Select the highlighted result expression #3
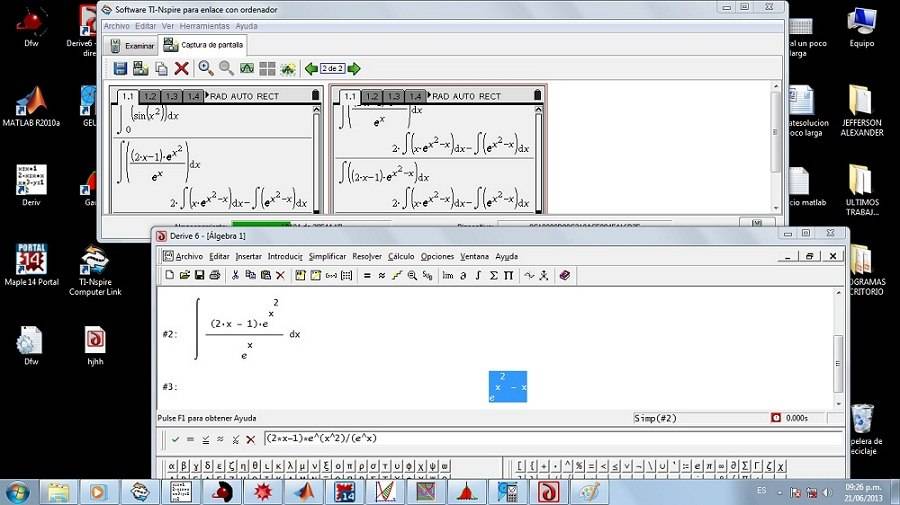This screenshot has width=900, height=505. click(507, 387)
